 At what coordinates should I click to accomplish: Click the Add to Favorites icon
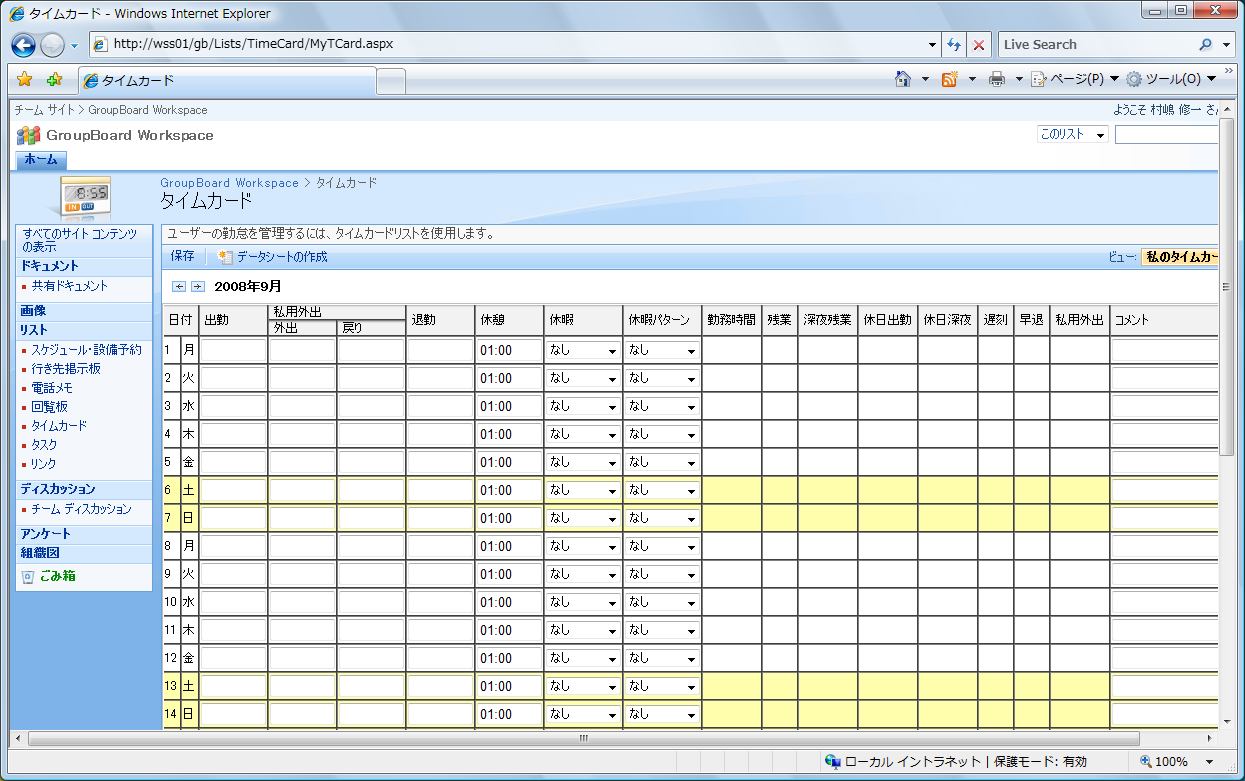[54, 80]
